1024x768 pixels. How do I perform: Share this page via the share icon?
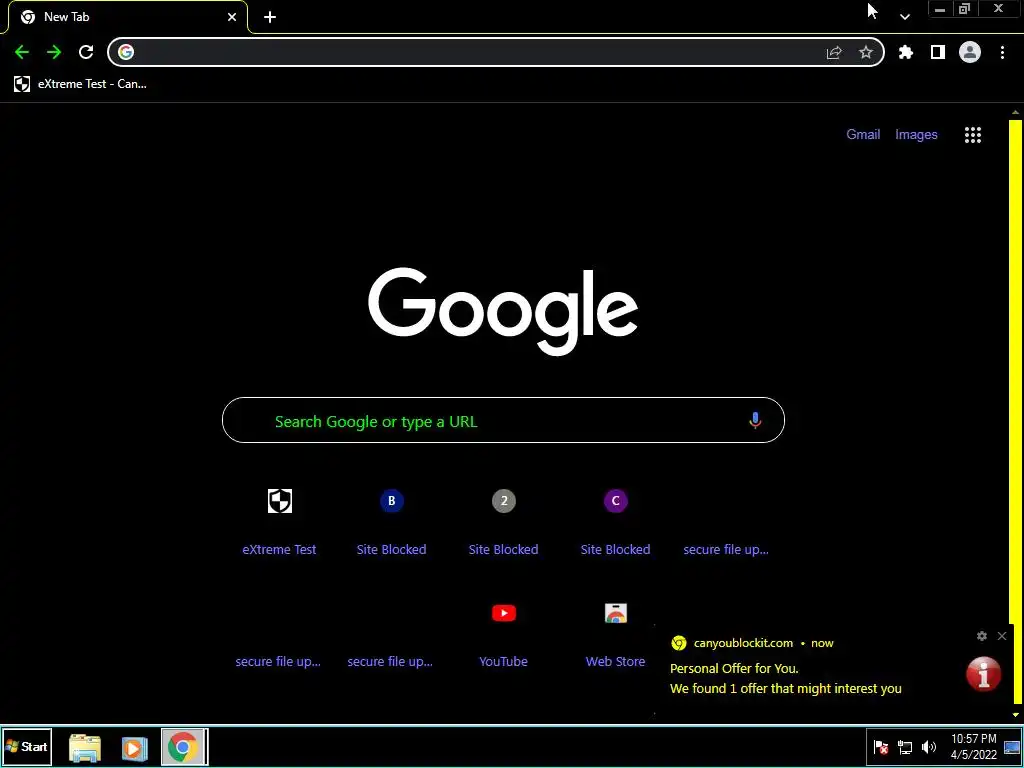click(834, 53)
